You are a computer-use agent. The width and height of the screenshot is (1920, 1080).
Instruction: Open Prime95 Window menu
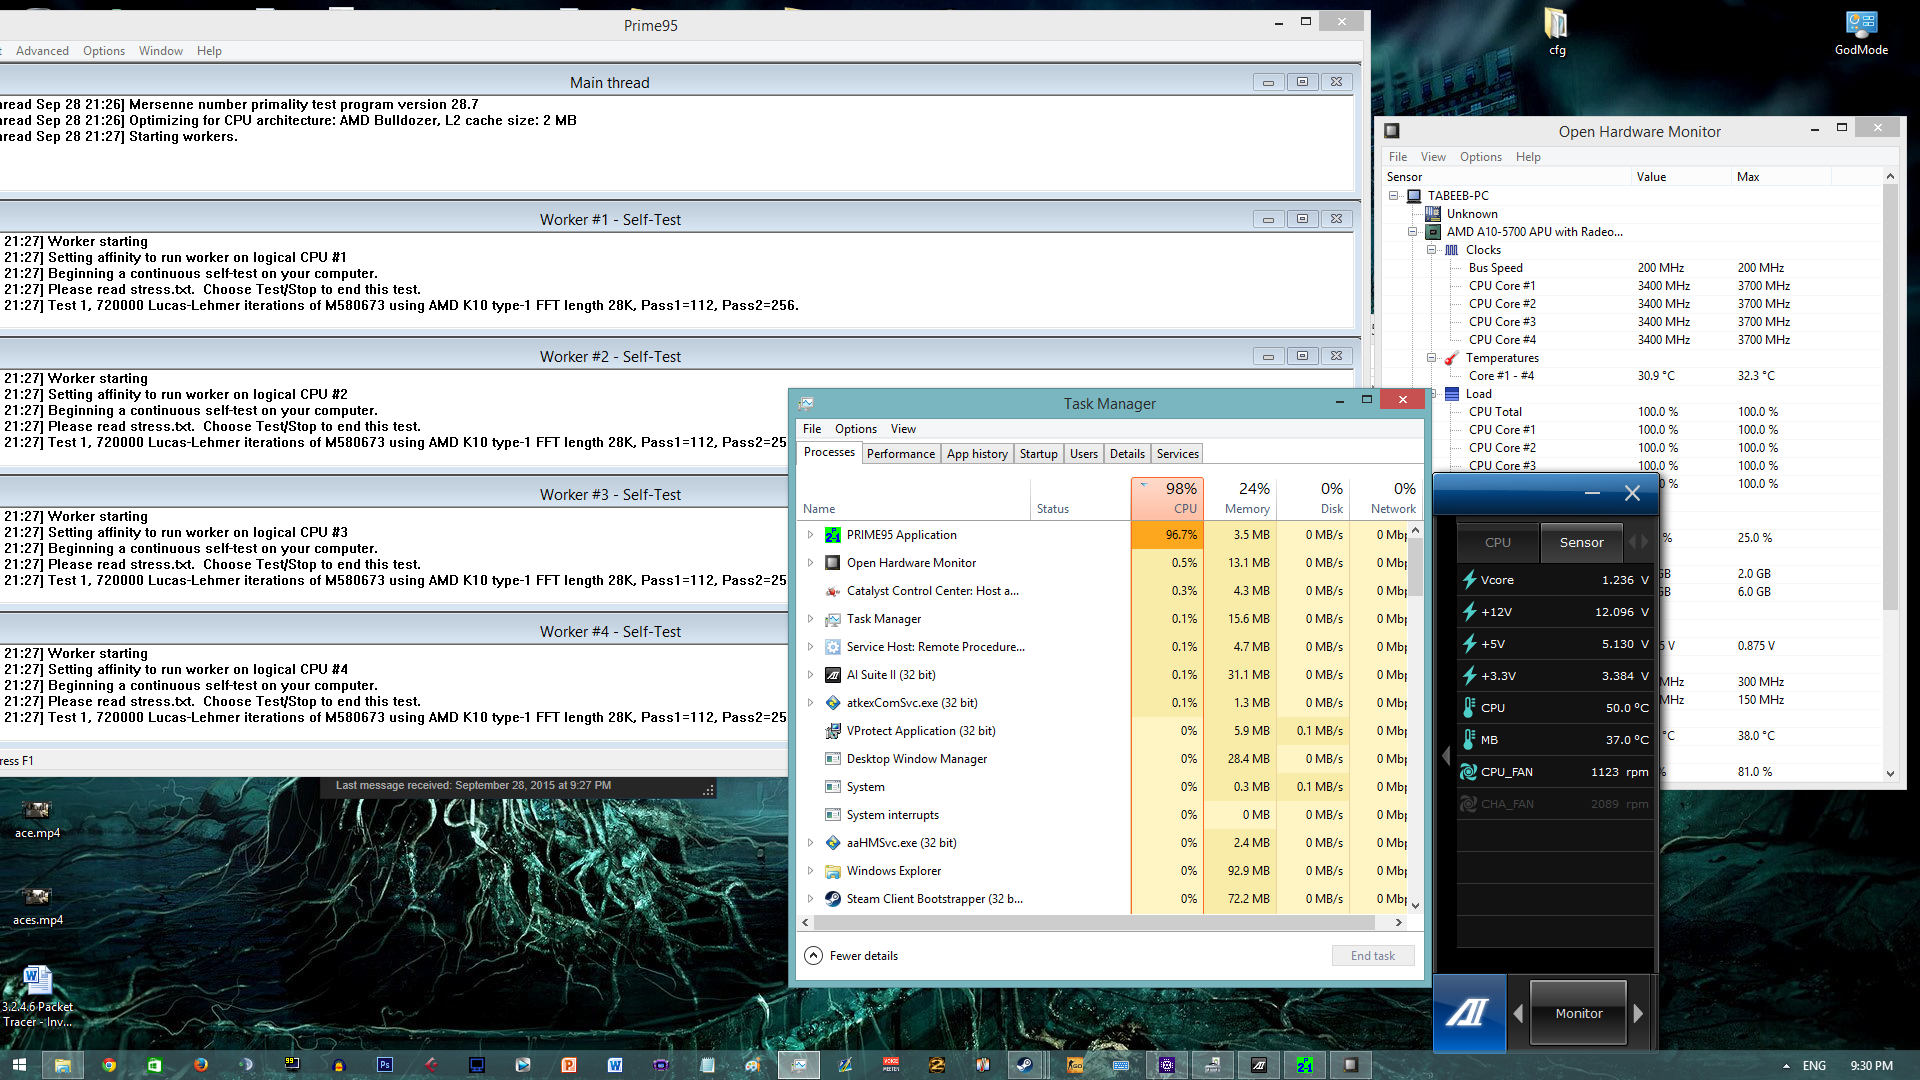(x=160, y=51)
